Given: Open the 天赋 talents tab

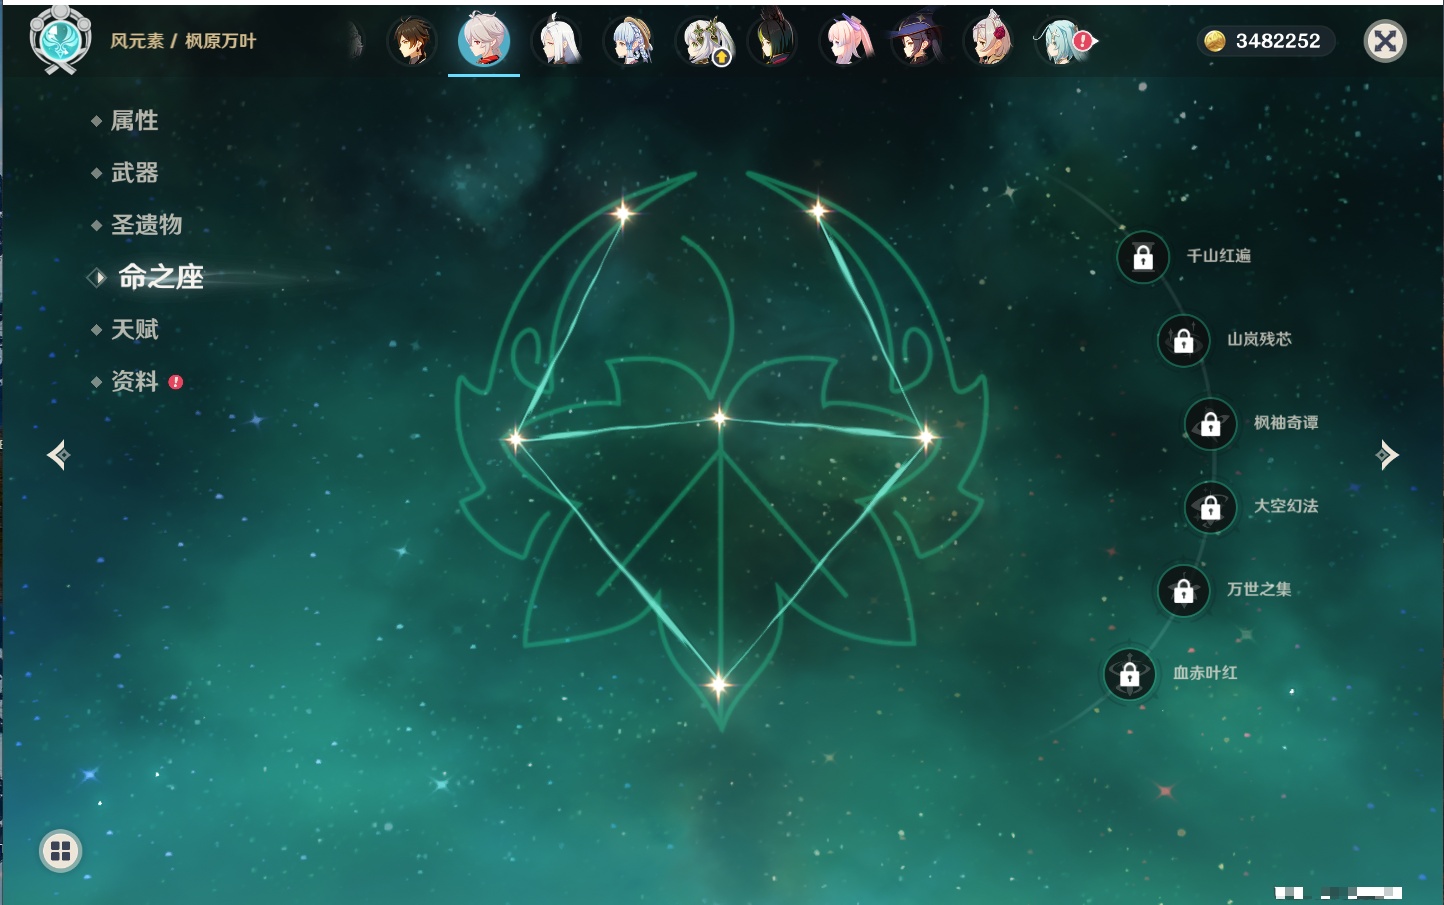Looking at the screenshot, I should 134,329.
